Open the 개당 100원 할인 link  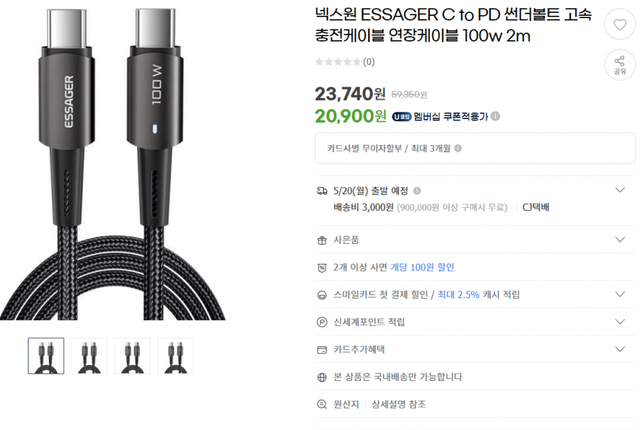coord(422,267)
